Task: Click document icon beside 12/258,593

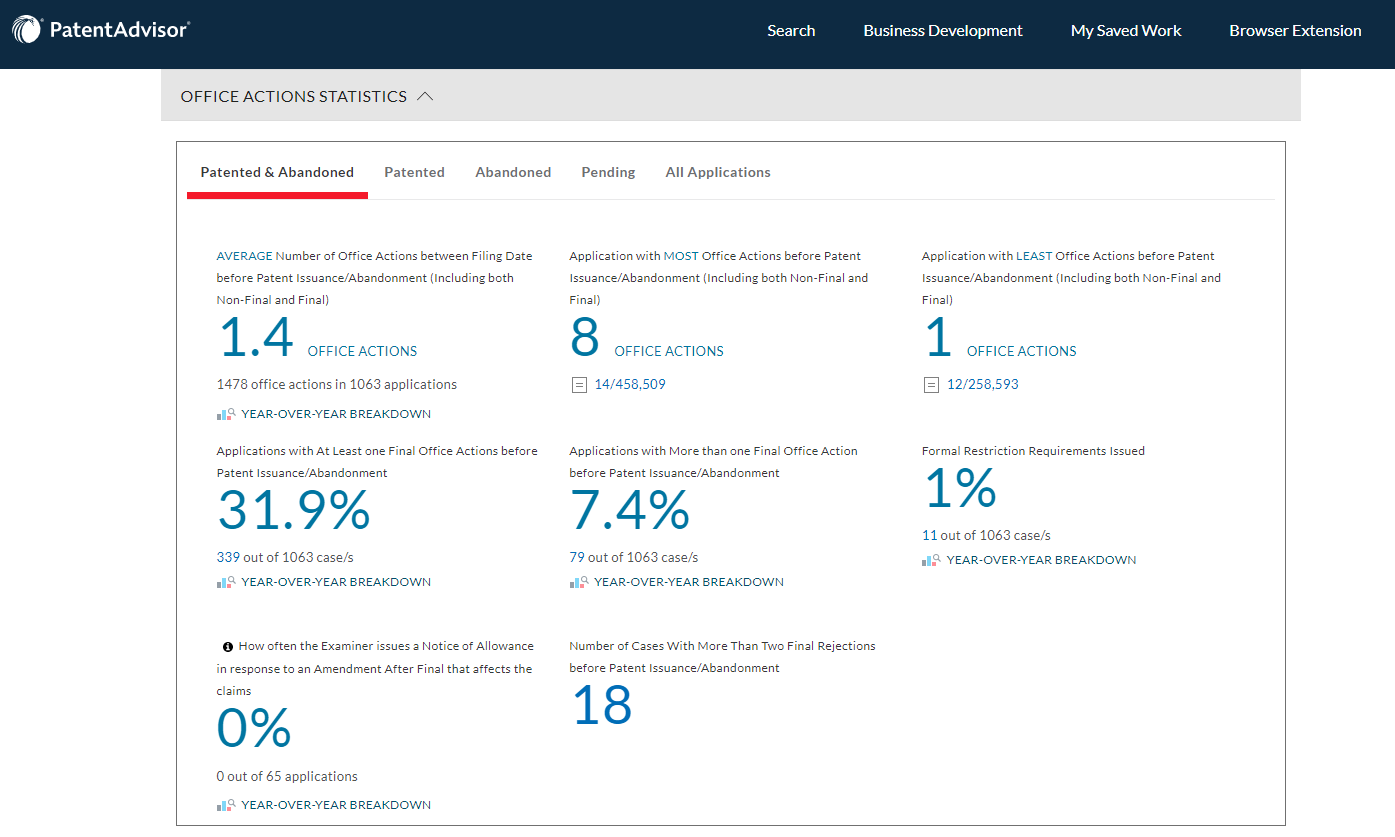Action: (931, 385)
